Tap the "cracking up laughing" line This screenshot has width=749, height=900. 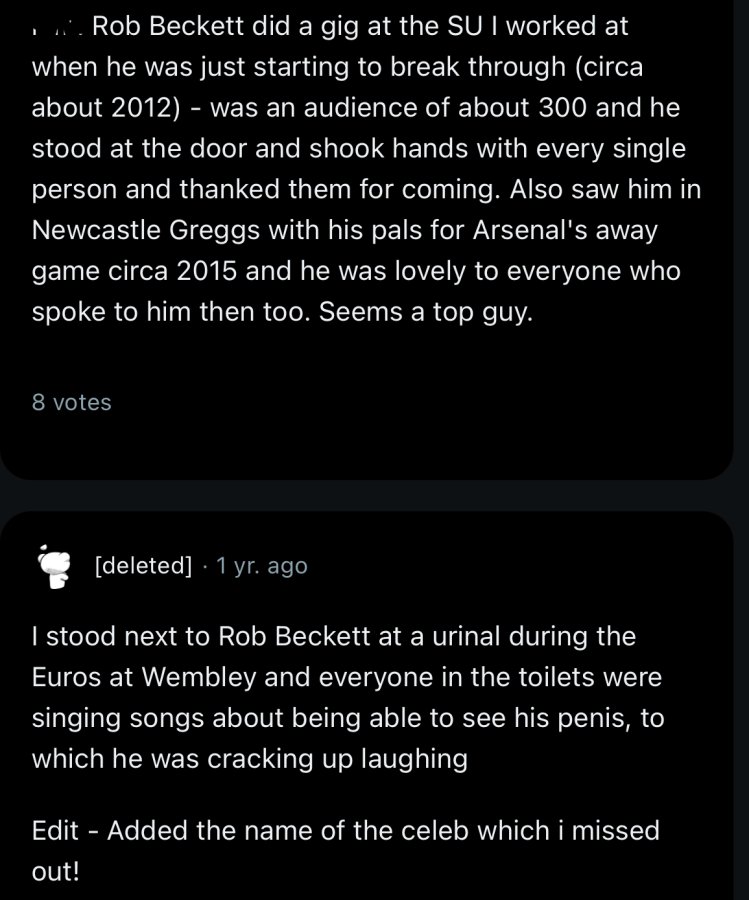tap(337, 759)
